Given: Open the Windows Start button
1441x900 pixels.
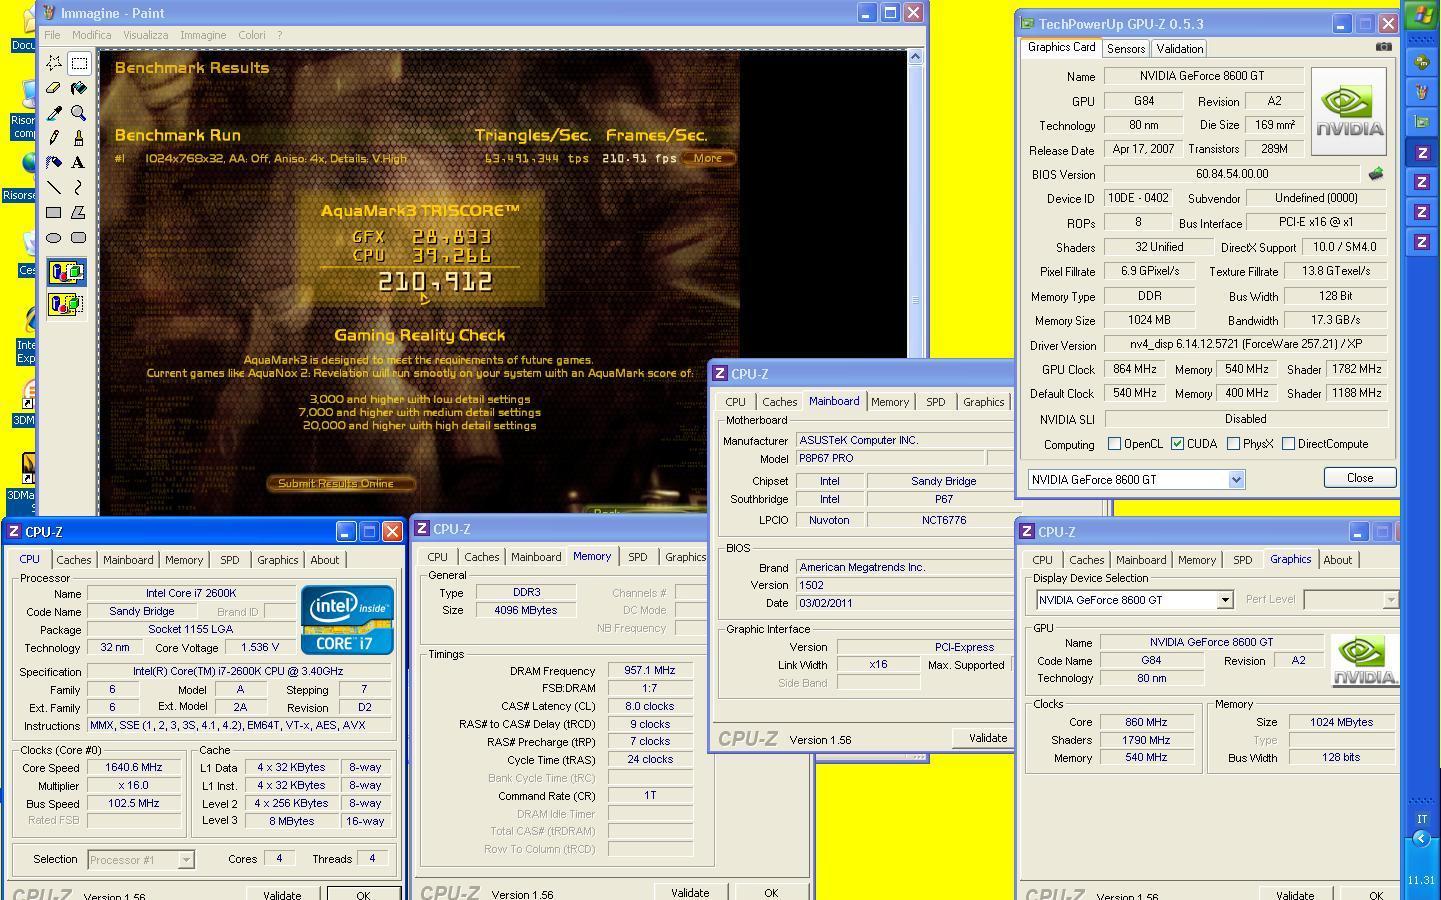Looking at the screenshot, I should [x=1421, y=16].
